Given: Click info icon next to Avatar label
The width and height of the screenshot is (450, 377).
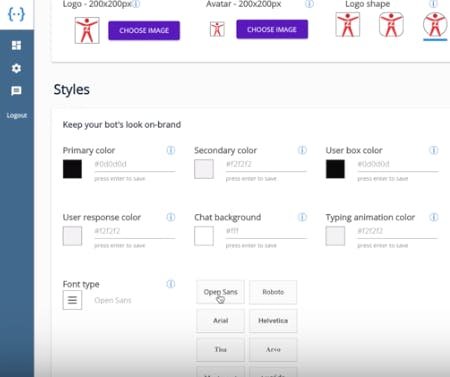Looking at the screenshot, I should click(x=309, y=4).
